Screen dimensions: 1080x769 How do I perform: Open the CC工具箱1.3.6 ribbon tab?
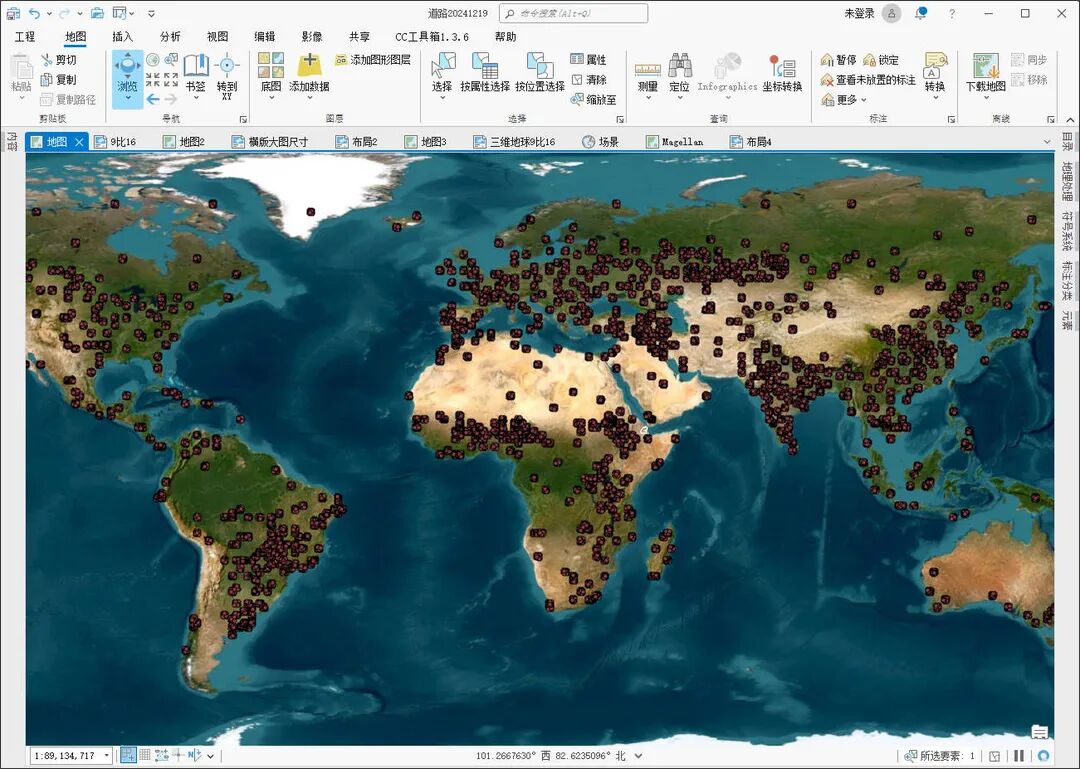432,37
